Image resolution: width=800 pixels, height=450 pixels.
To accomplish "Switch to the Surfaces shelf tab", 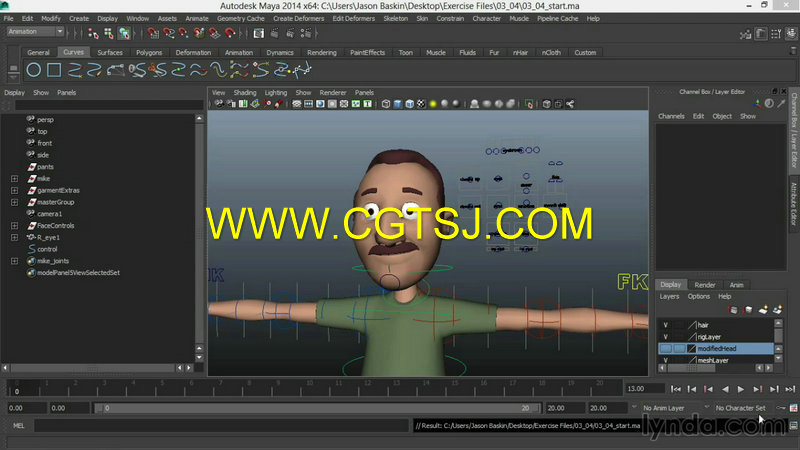I will tap(110, 53).
